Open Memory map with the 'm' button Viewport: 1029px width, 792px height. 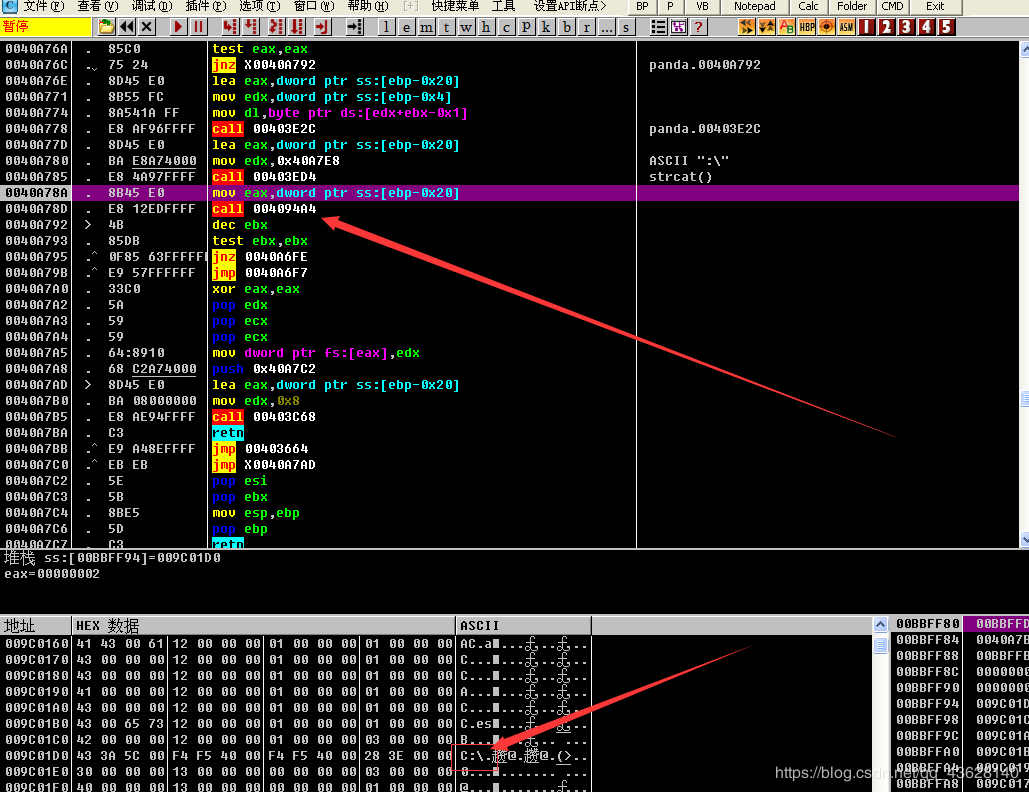(427, 27)
